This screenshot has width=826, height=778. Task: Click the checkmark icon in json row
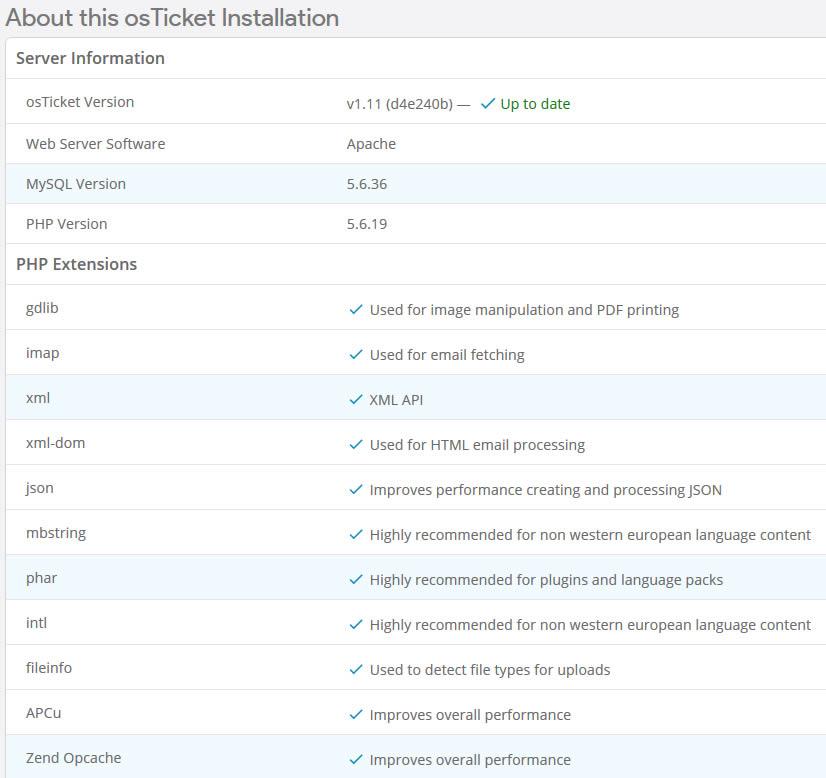click(x=355, y=490)
